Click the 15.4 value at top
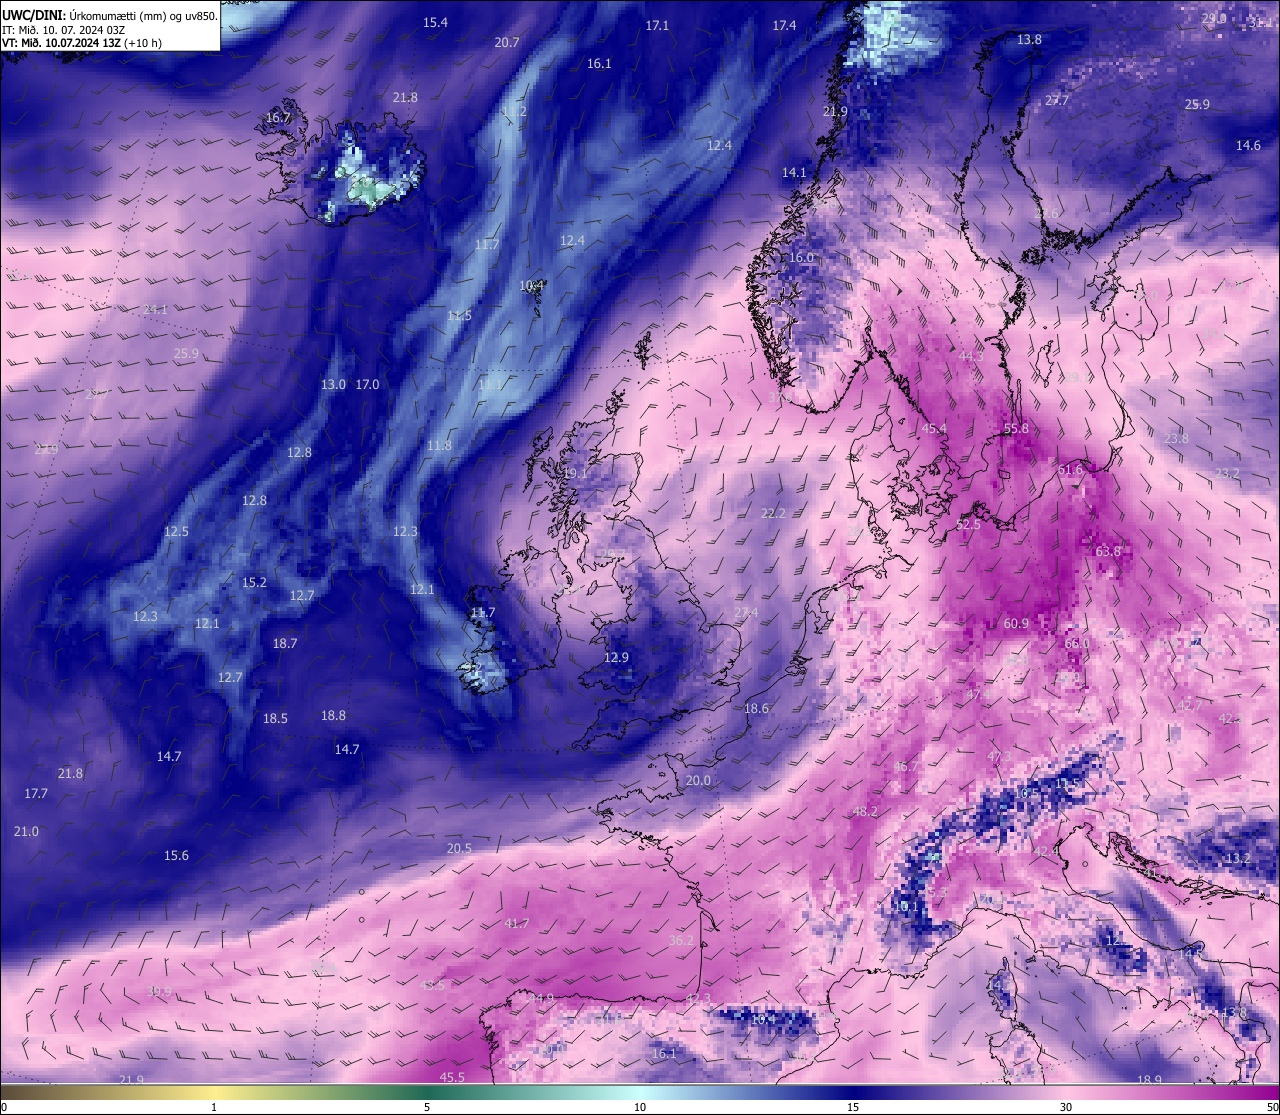Image resolution: width=1280 pixels, height=1115 pixels. tap(435, 22)
